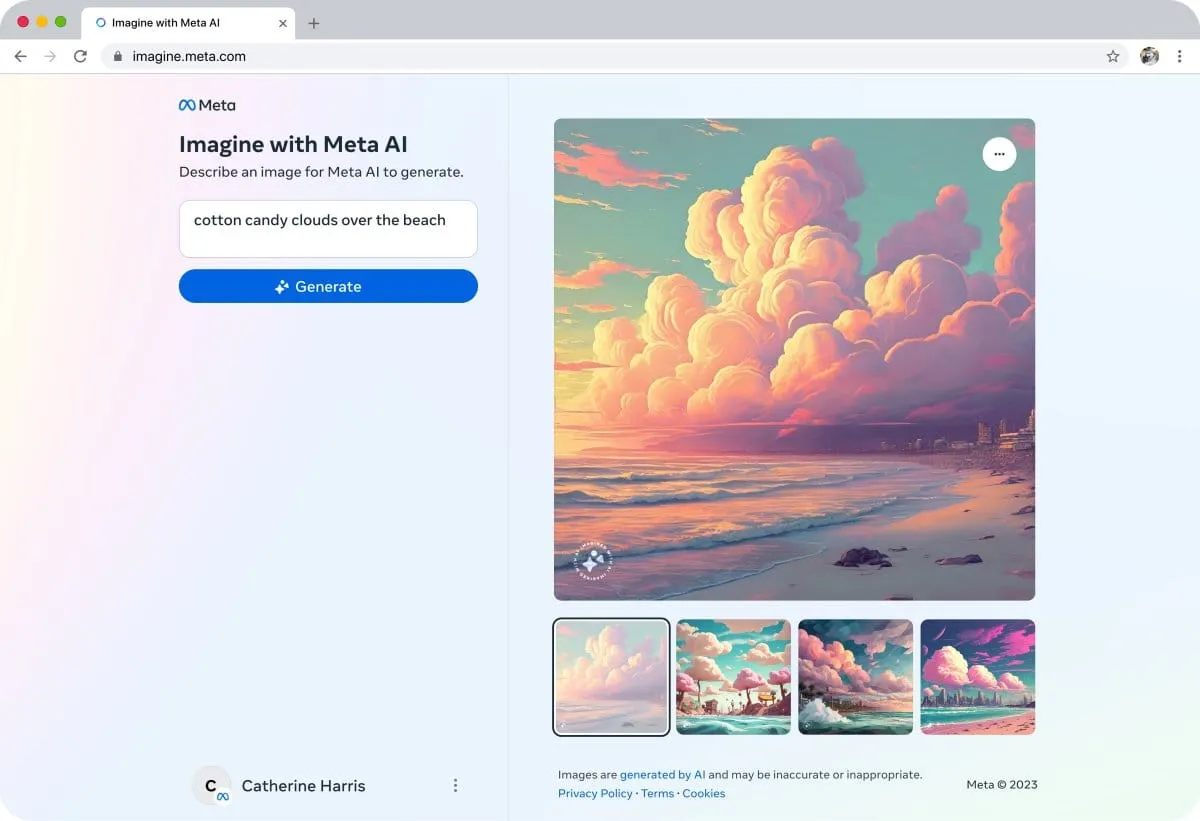The height and width of the screenshot is (821, 1200).
Task: Open the Privacy Policy link
Action: click(594, 793)
